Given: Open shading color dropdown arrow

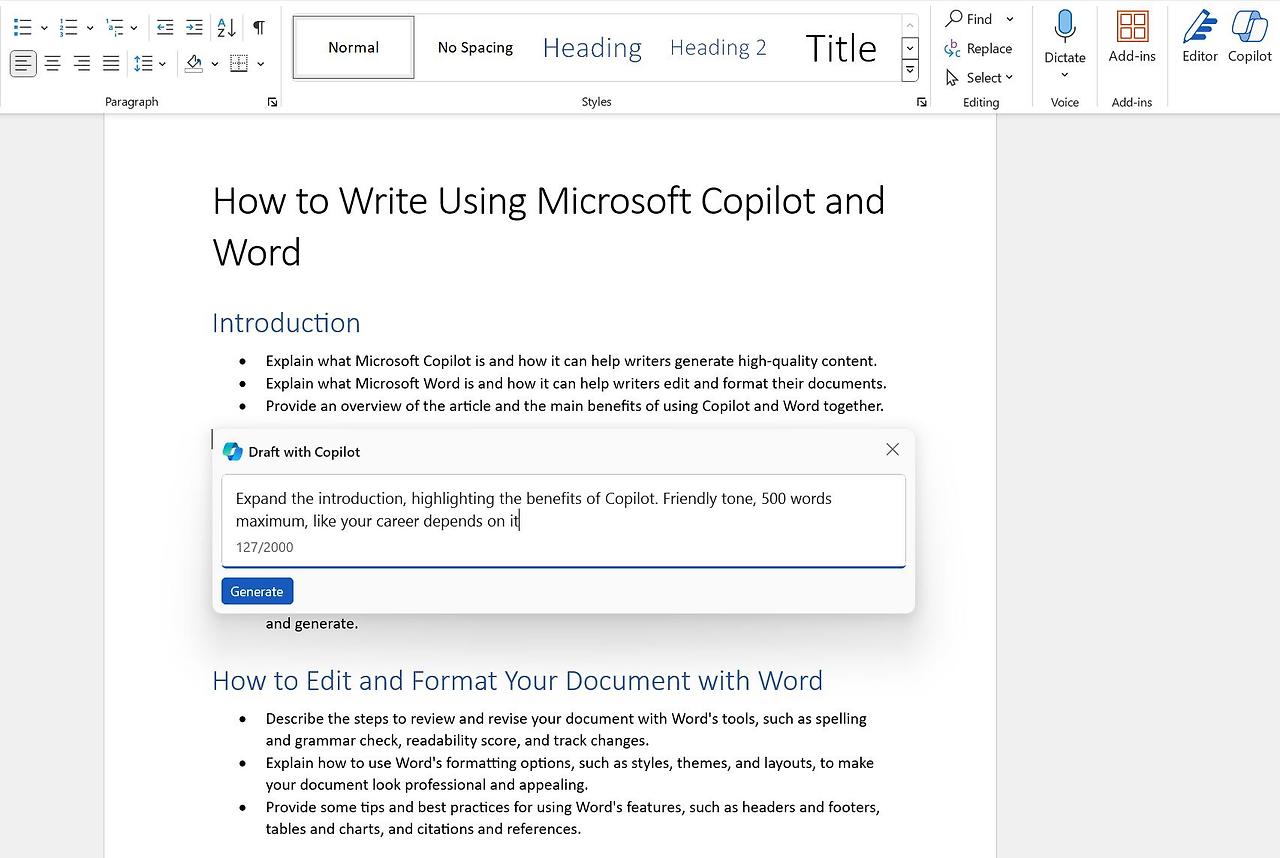Looking at the screenshot, I should point(214,64).
